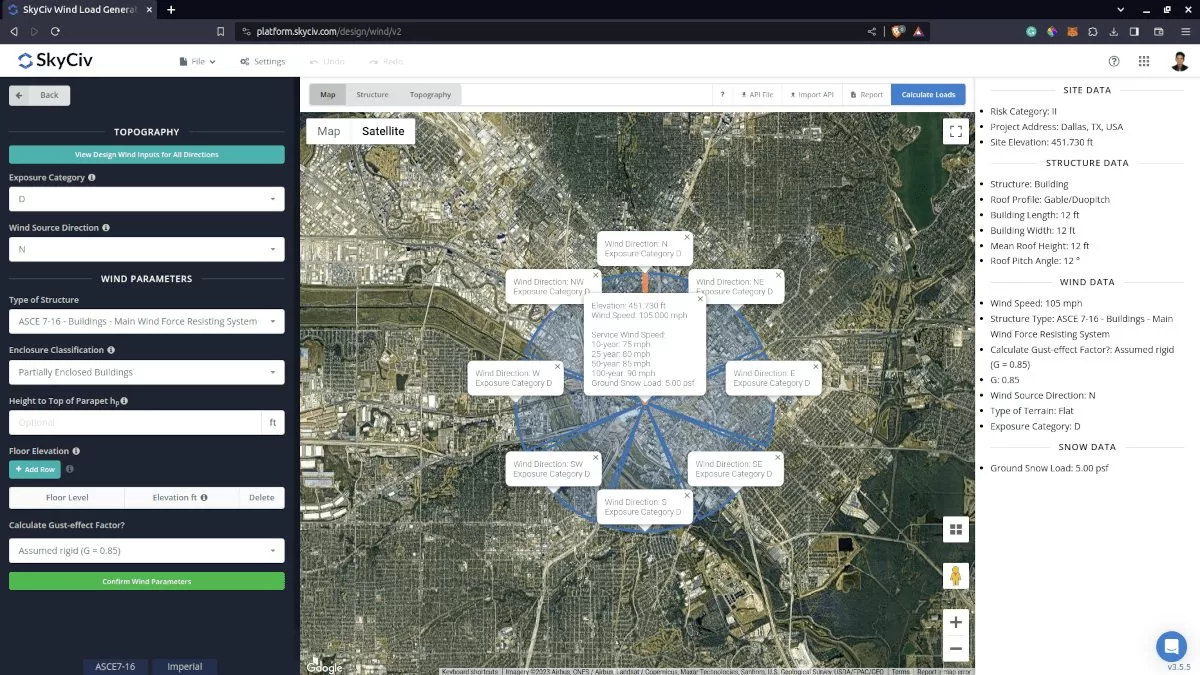Zoom out on the map
Screen dimensions: 1200x675
pyautogui.click(x=955, y=648)
